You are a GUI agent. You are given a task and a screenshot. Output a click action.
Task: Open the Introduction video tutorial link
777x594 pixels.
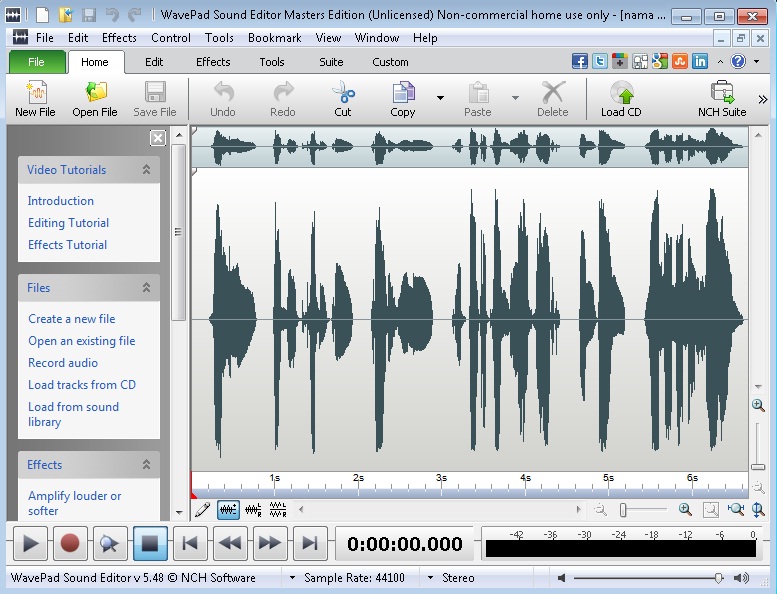[x=60, y=201]
